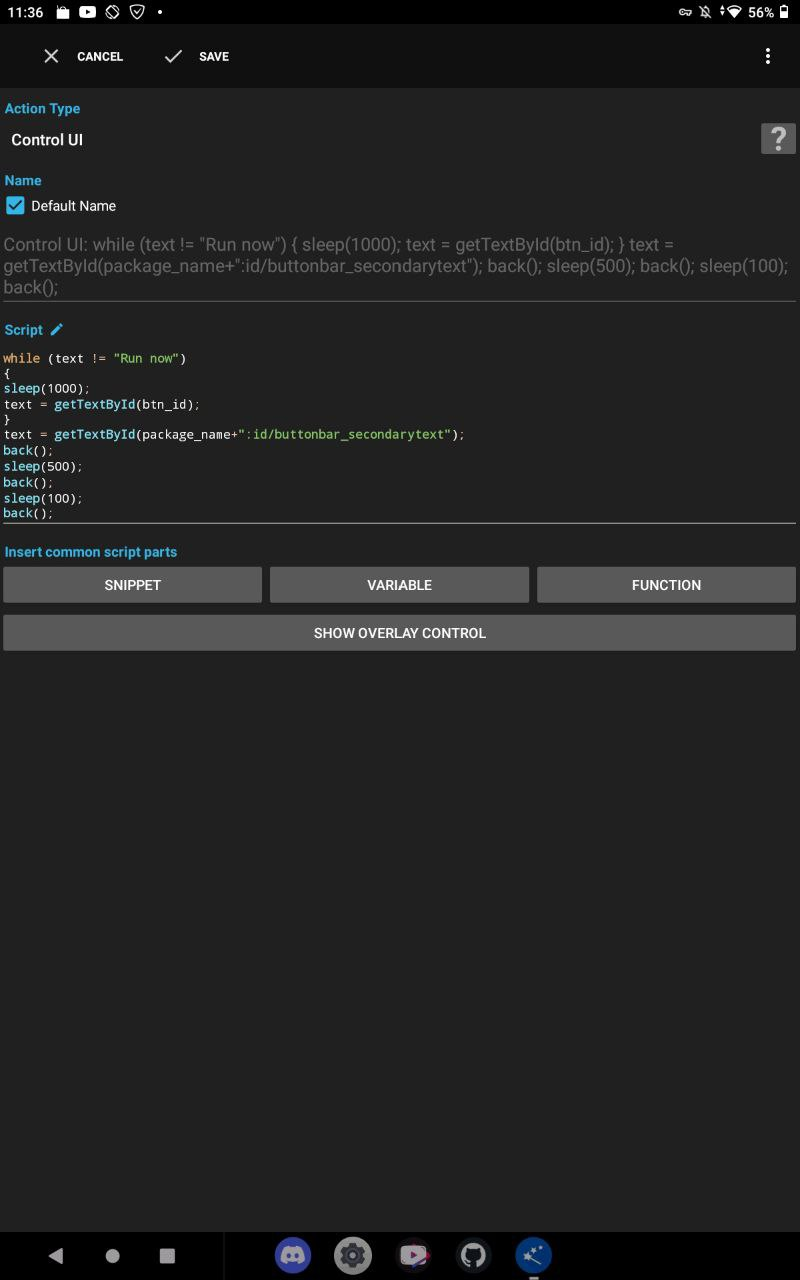Screen dimensions: 800x1280
Task: Open GitHub app from the taskbar
Action: coord(473,1255)
